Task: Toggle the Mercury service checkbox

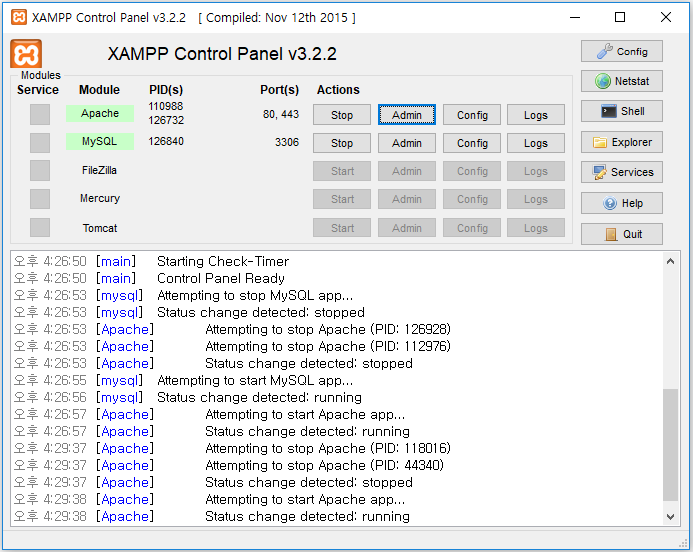Action: pyautogui.click(x=40, y=199)
